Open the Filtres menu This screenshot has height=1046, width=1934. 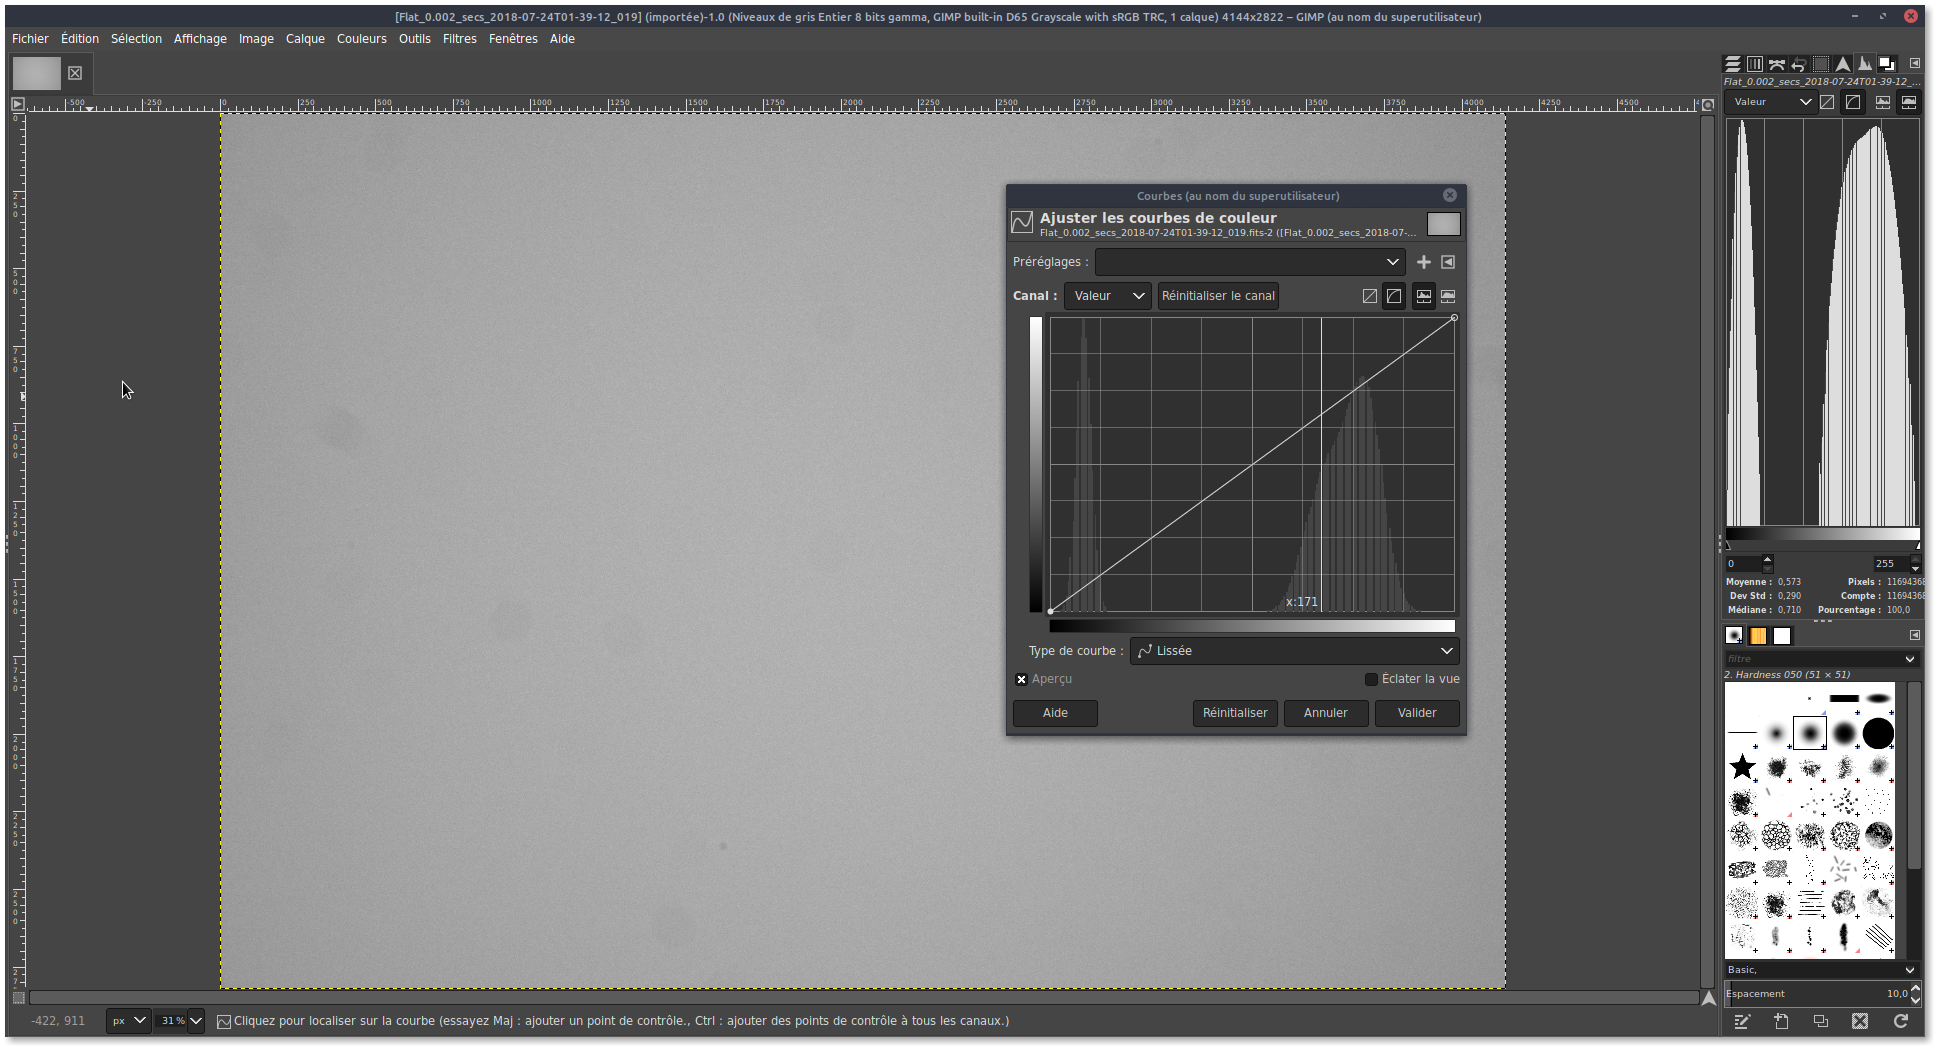(460, 39)
